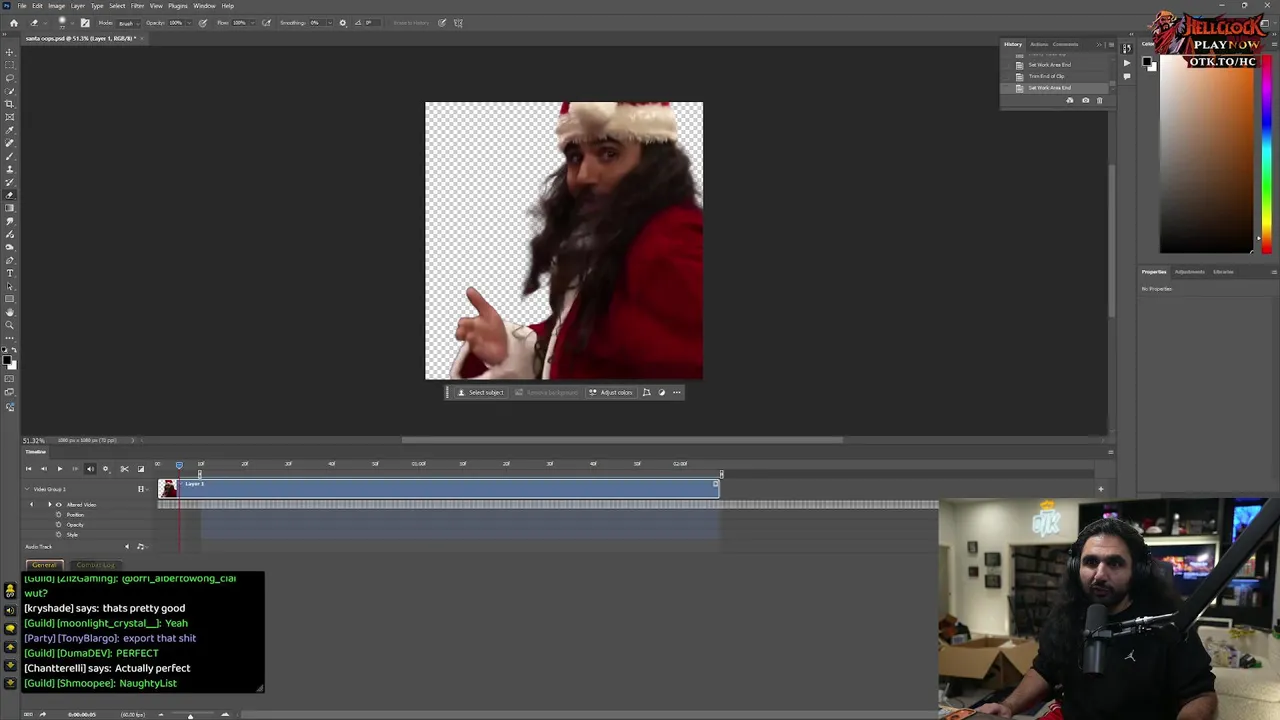
Task: Mute the Audio Track
Action: coord(127,547)
